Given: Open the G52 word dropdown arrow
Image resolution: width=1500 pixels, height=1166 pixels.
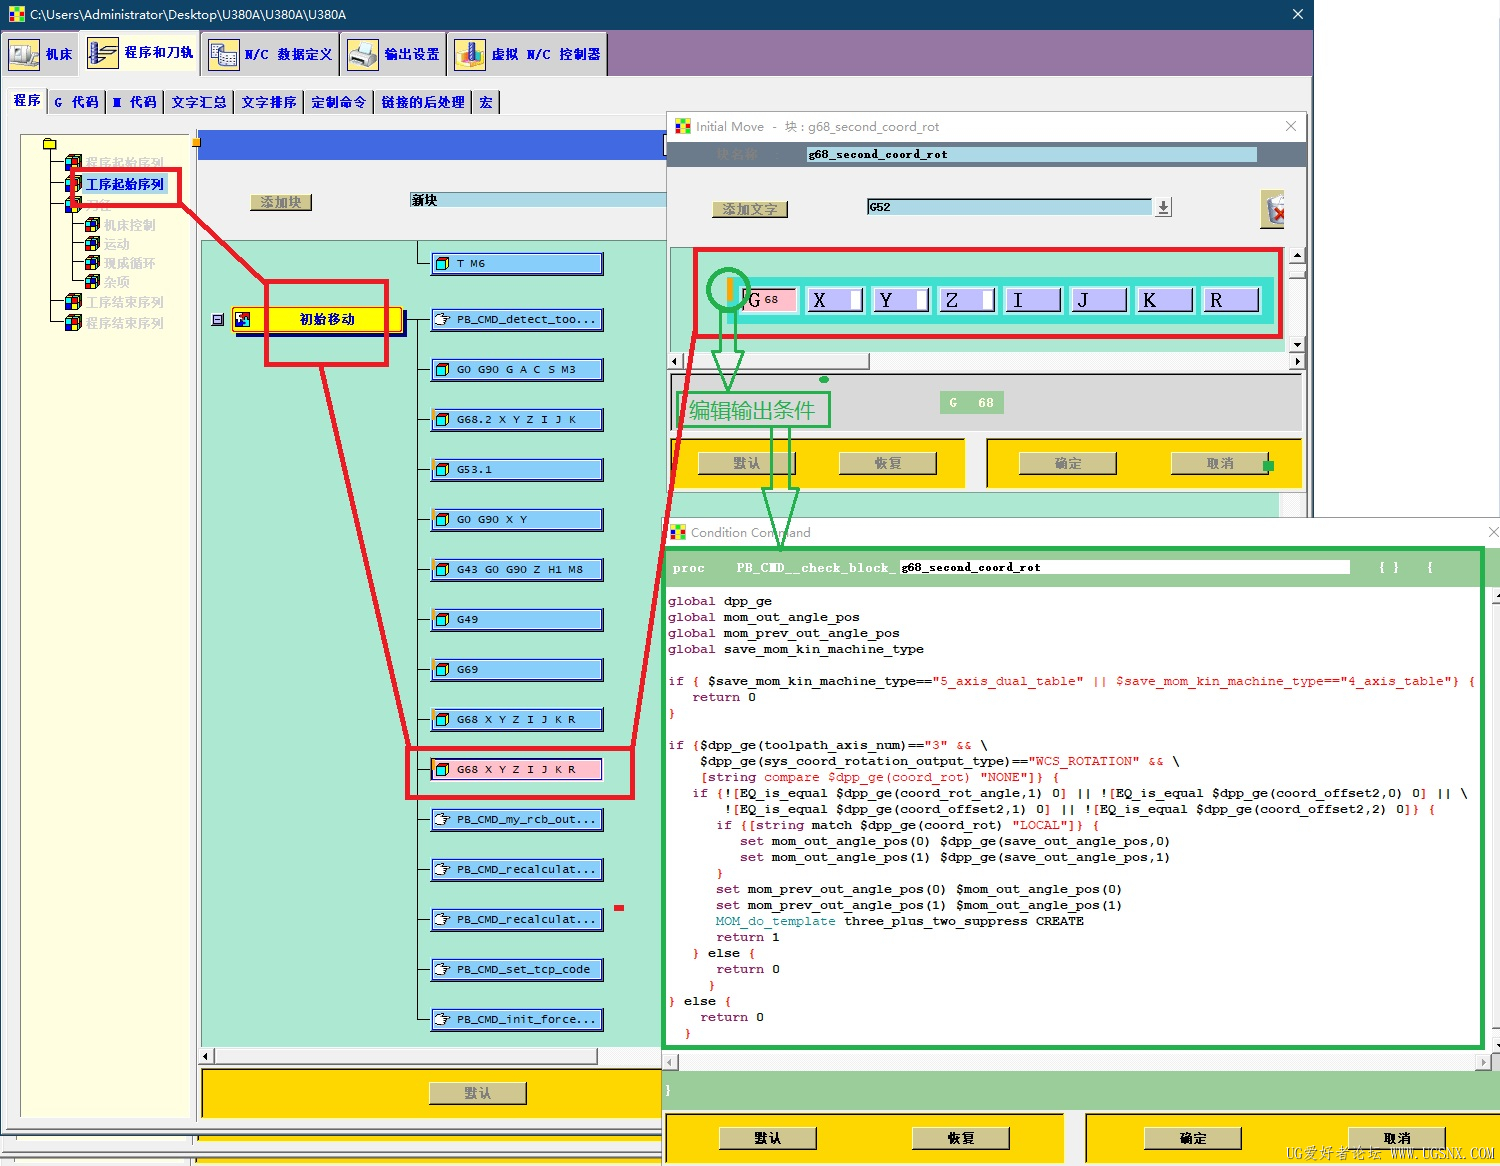Looking at the screenshot, I should (x=1163, y=207).
